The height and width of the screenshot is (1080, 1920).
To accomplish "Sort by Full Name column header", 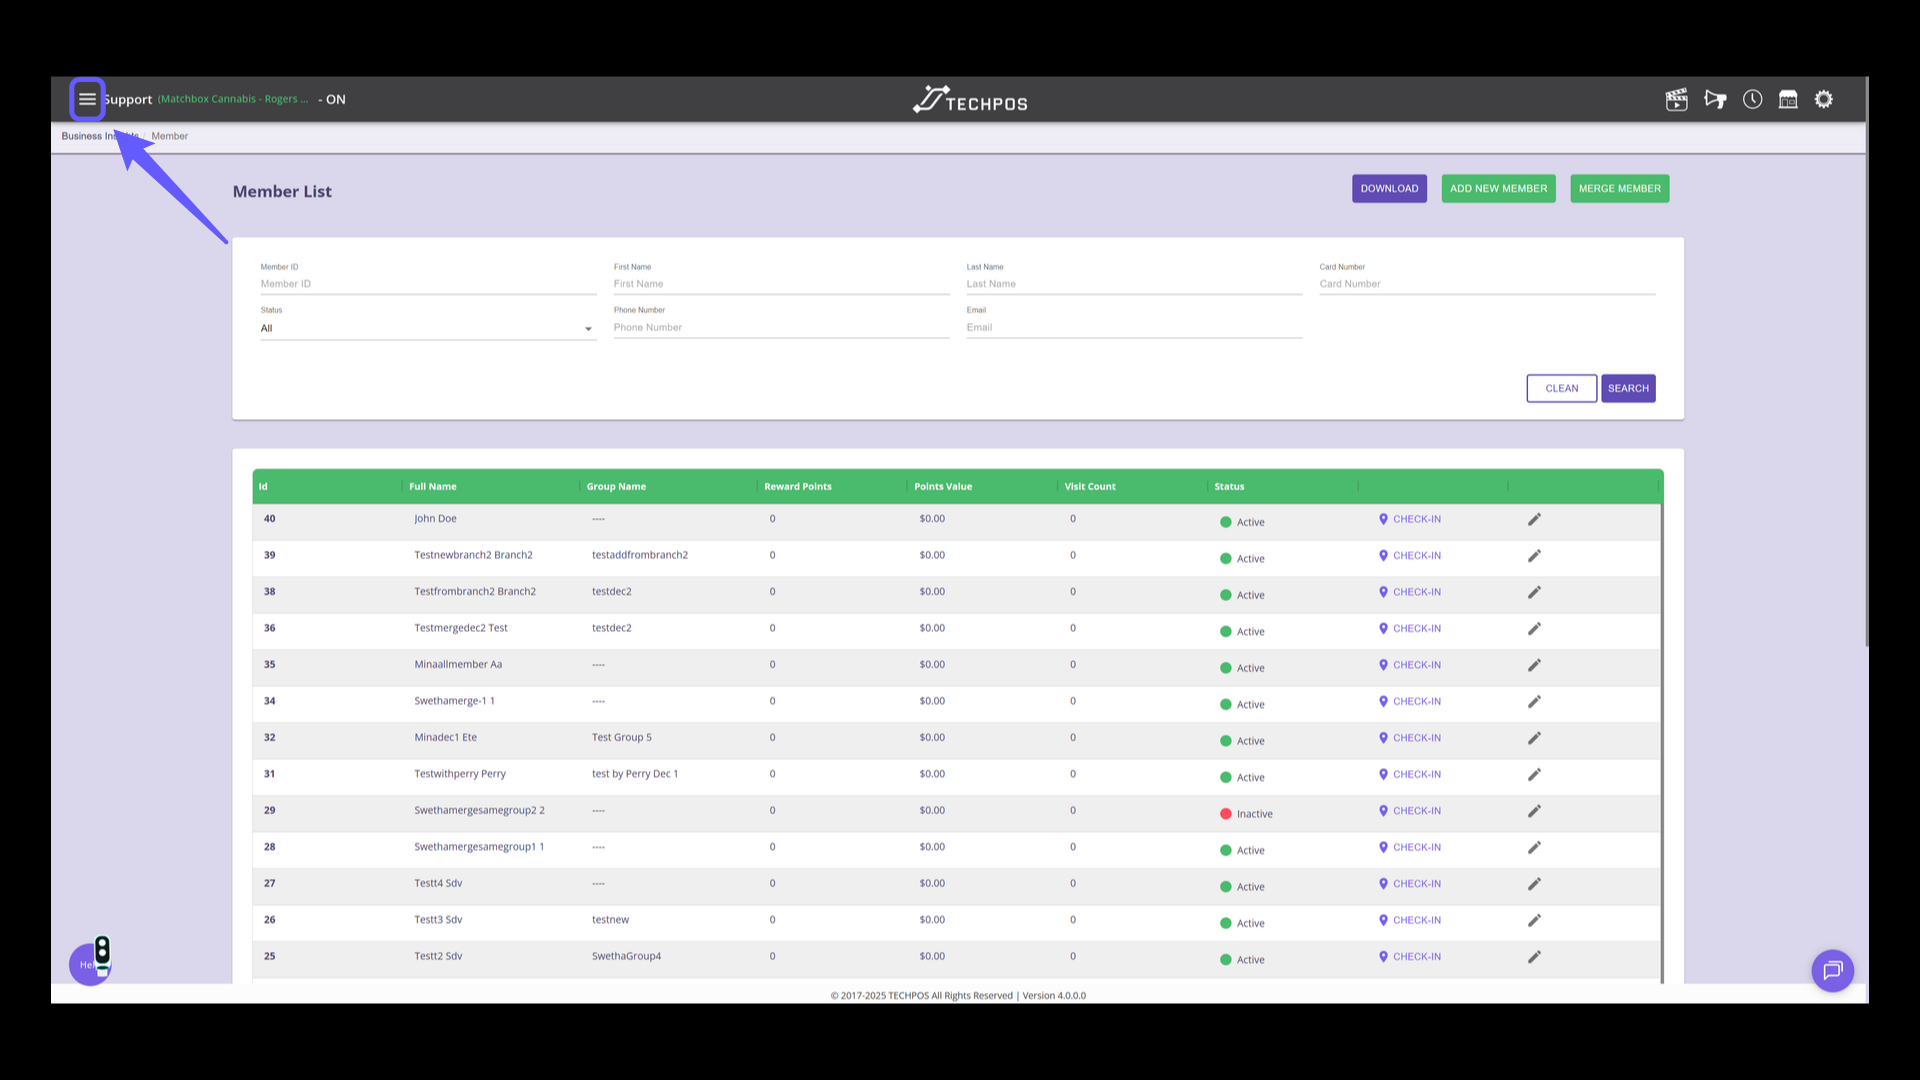I will coord(432,487).
